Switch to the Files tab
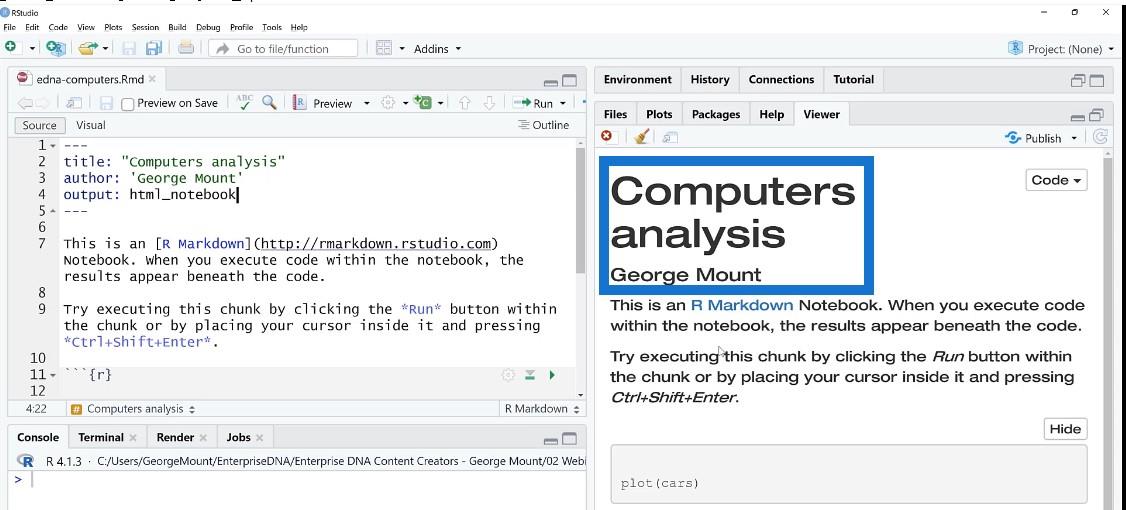 [x=615, y=114]
